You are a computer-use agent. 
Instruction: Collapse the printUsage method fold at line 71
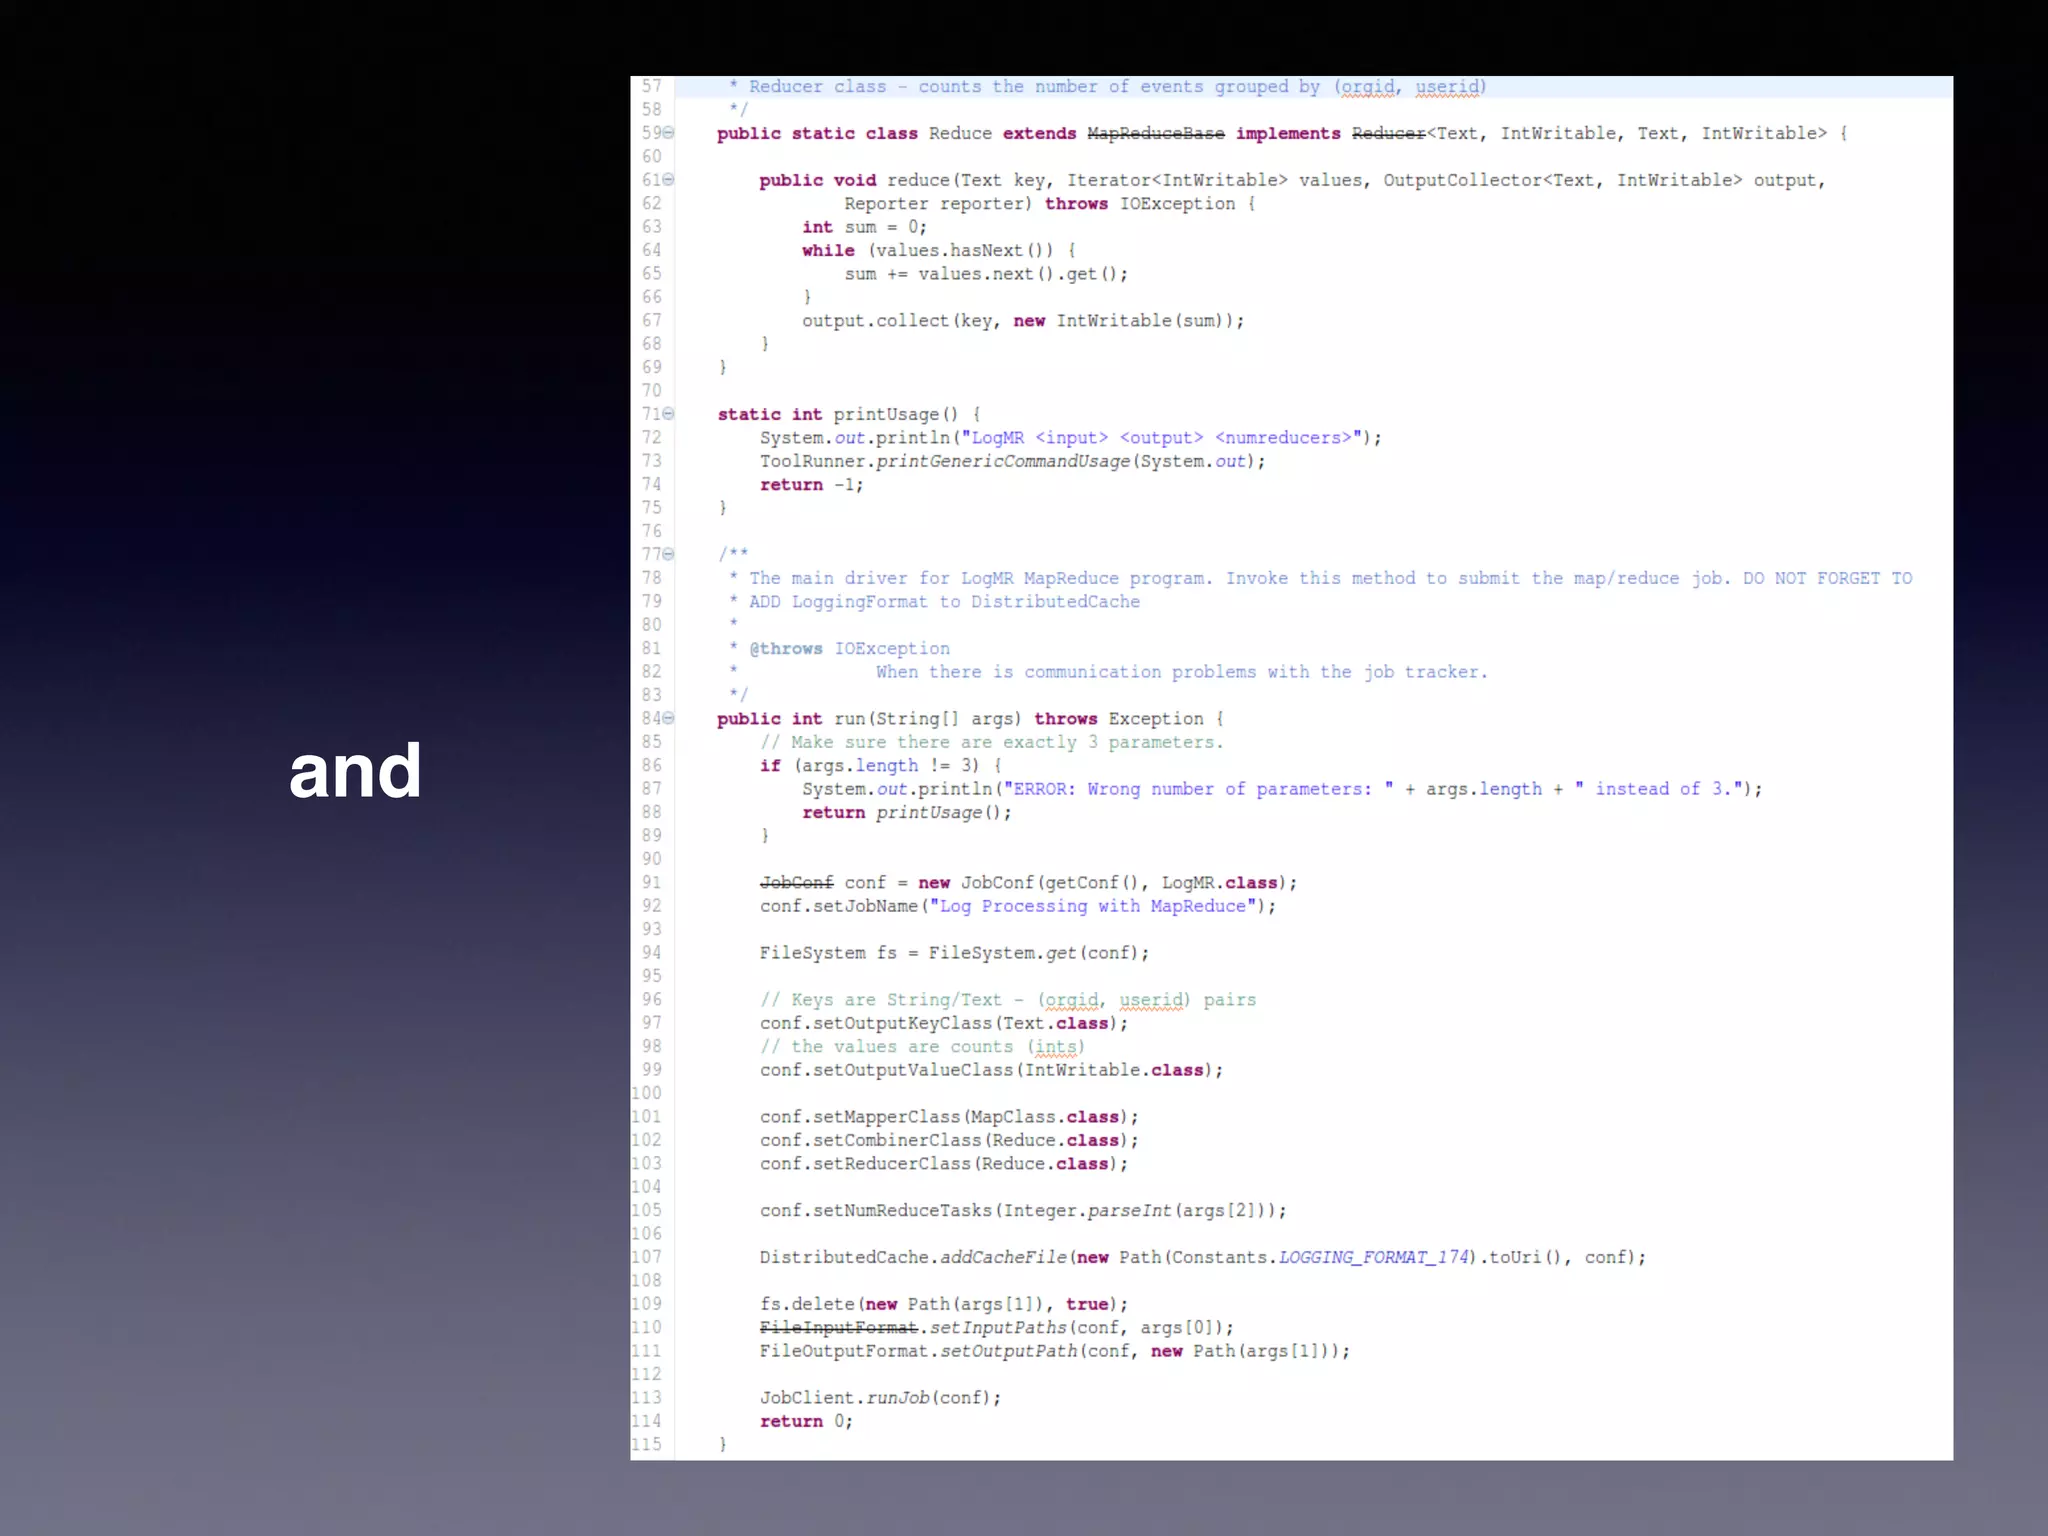click(668, 414)
